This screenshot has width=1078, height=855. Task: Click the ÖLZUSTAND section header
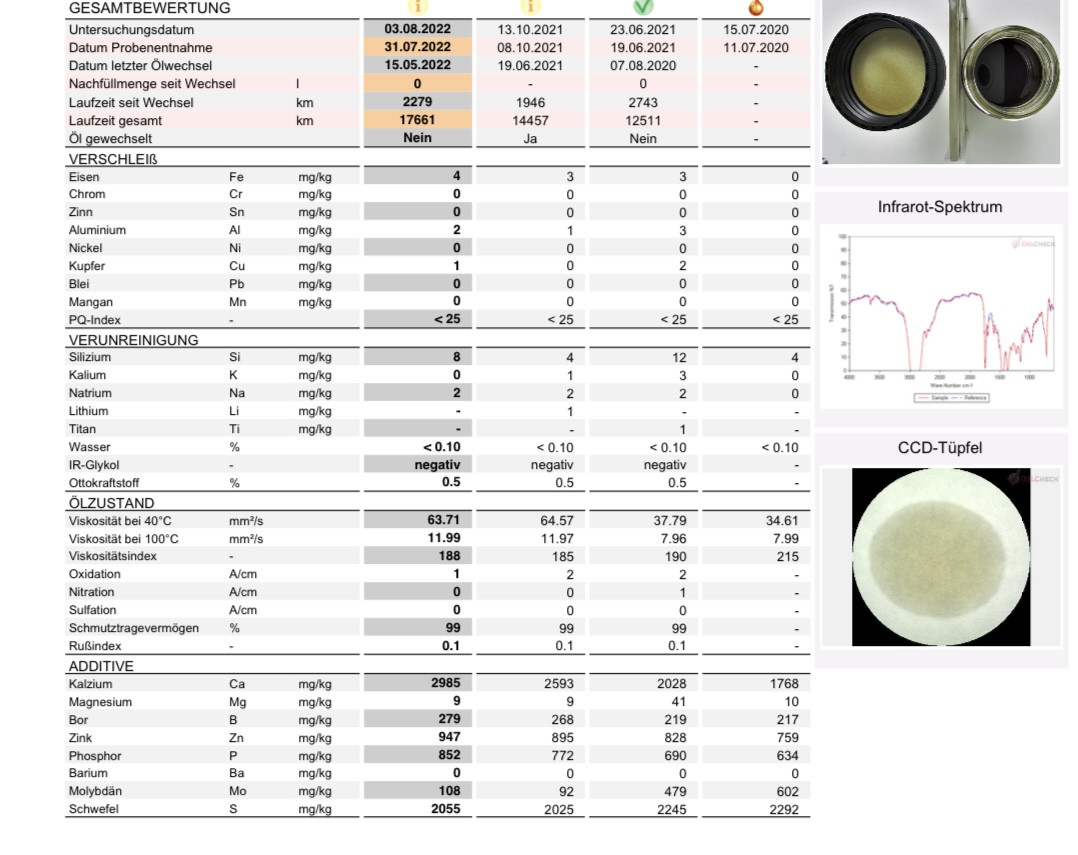111,503
